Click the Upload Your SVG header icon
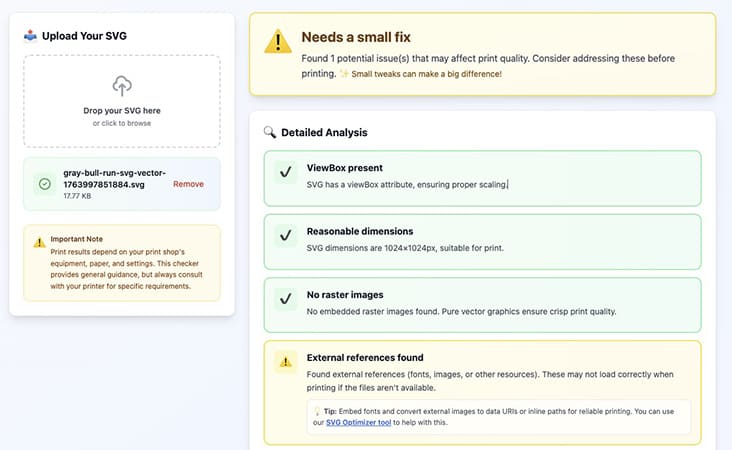 point(31,36)
